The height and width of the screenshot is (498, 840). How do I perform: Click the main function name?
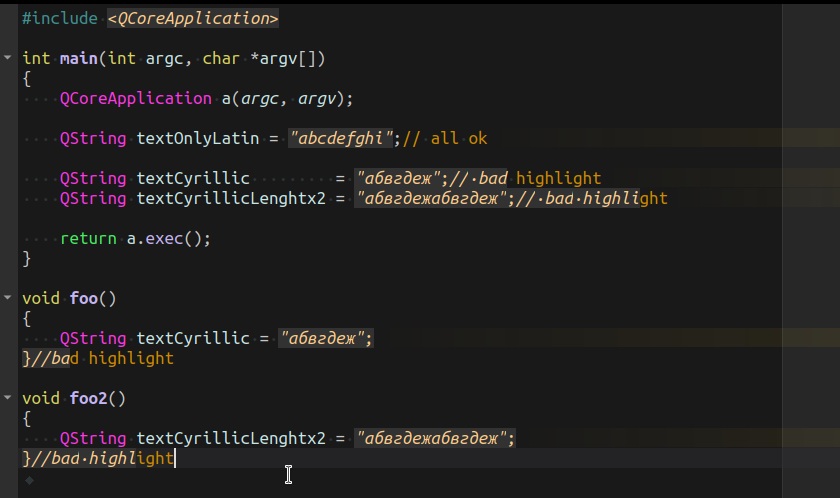click(x=78, y=58)
